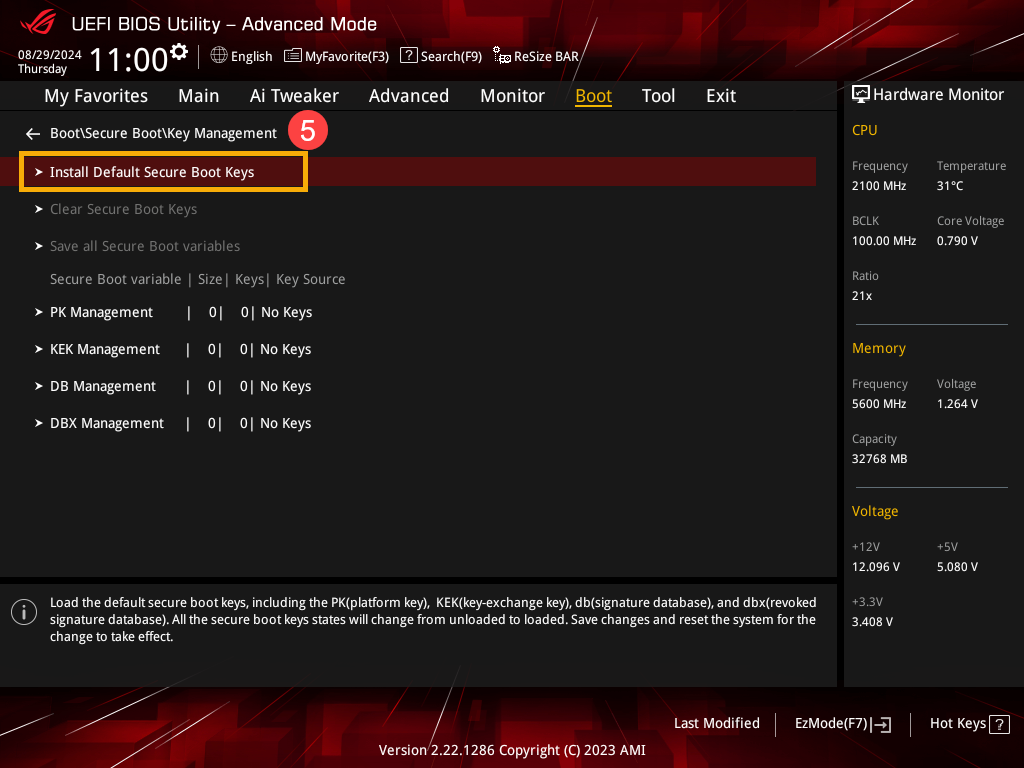
Task: Click the info icon in the help panel
Action: click(24, 612)
